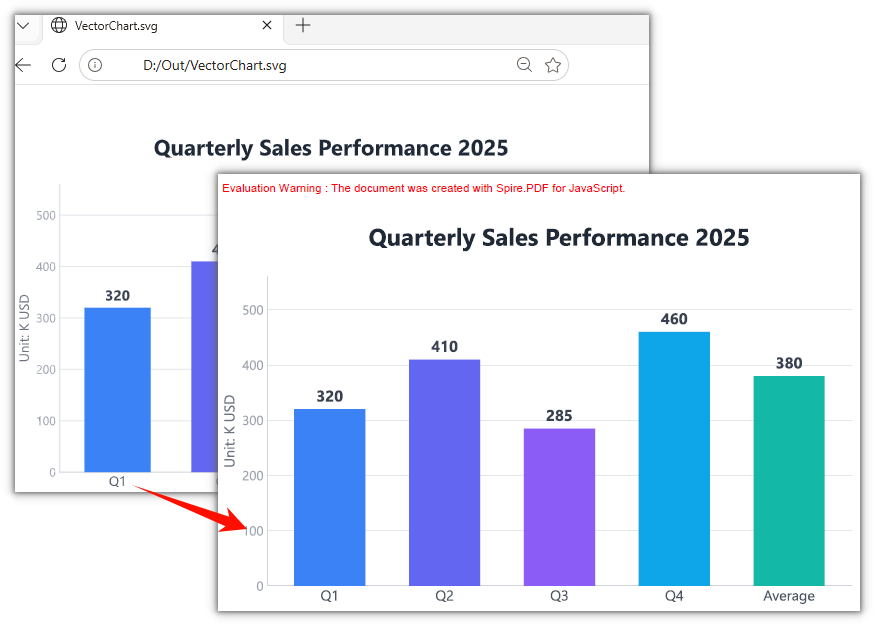Go back with the browser back arrow
This screenshot has height=624, width=875.
tap(23, 65)
